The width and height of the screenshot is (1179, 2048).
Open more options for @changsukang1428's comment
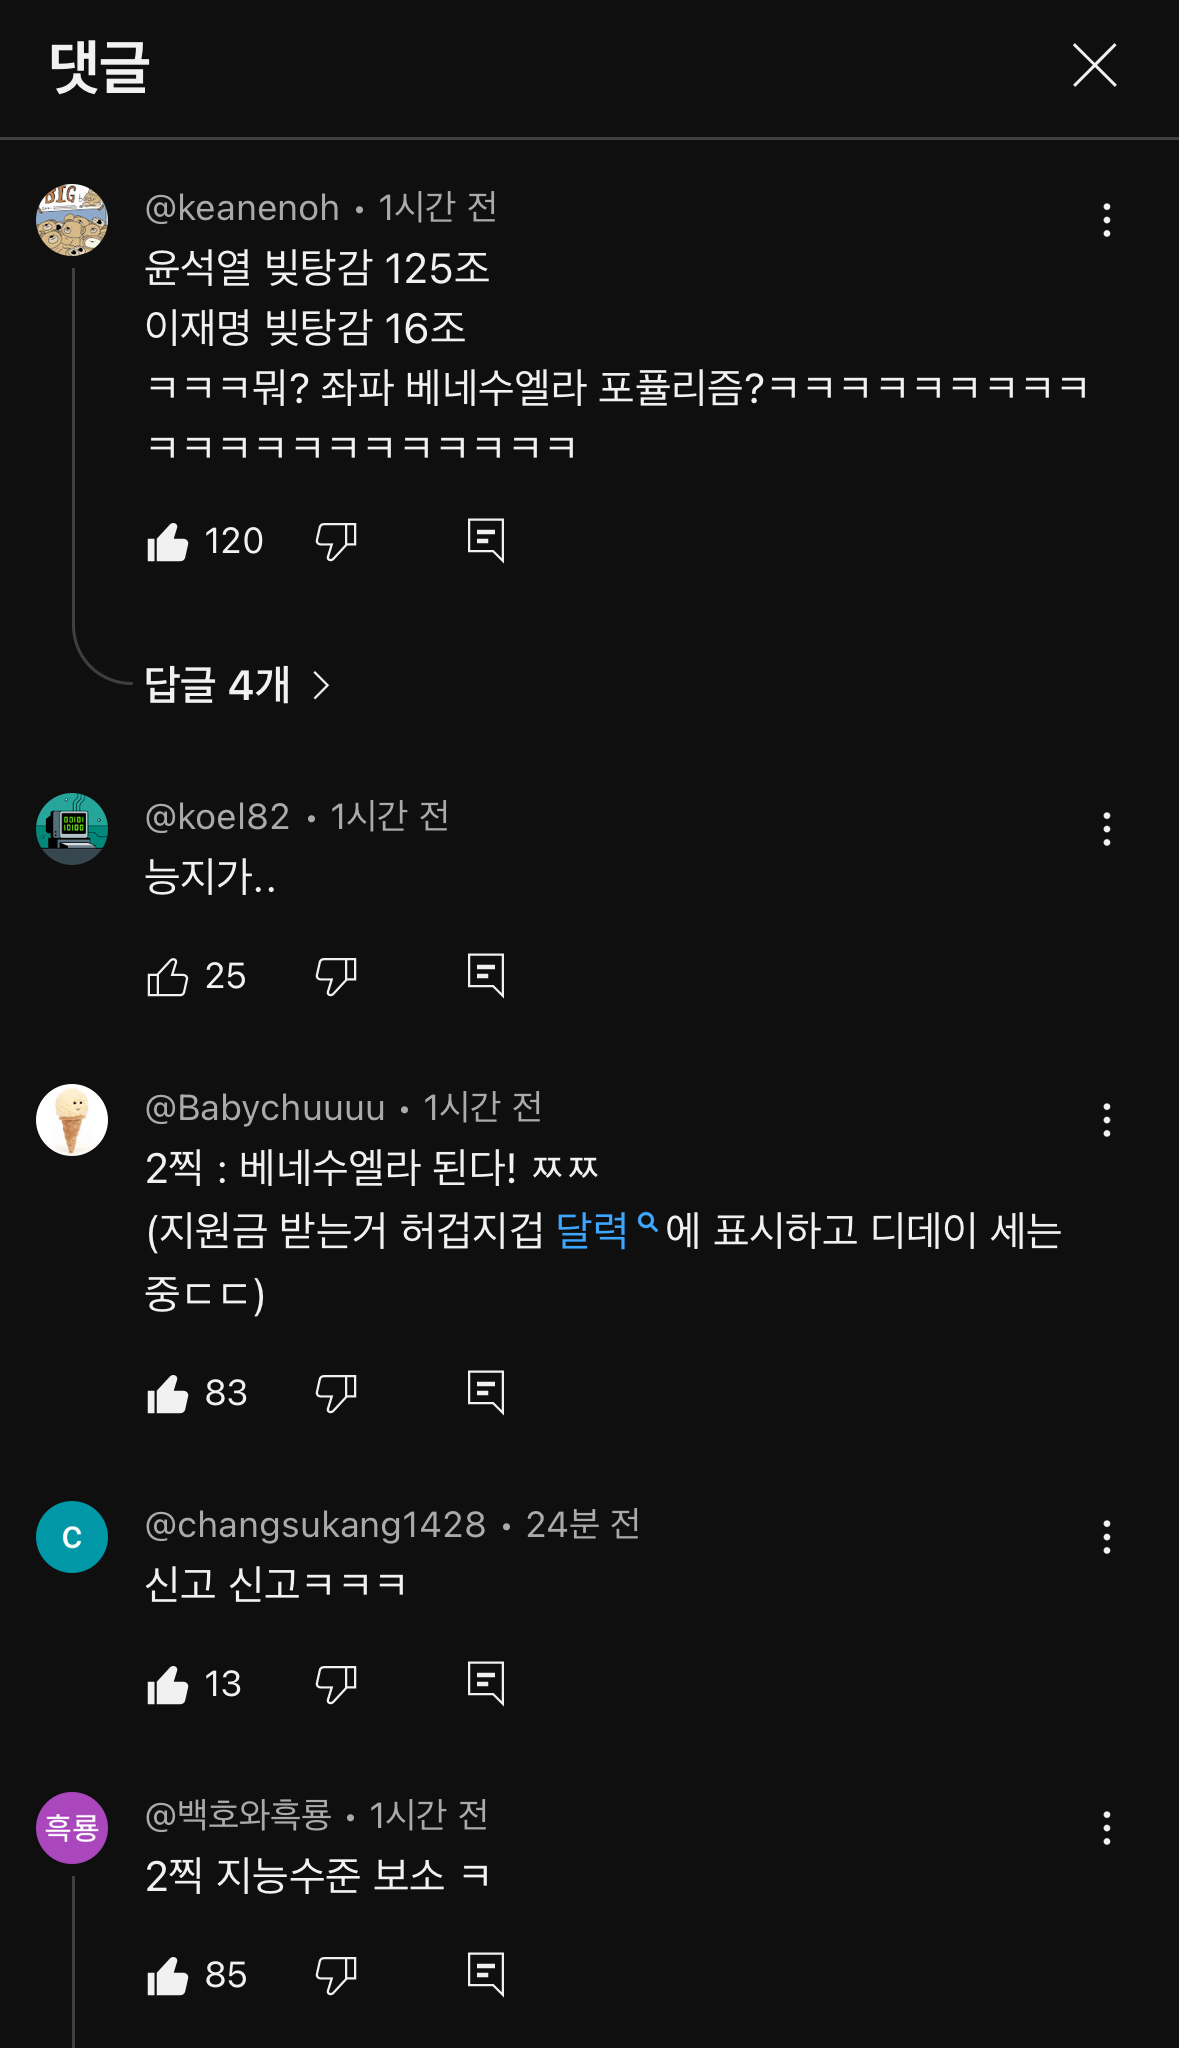click(1106, 1537)
